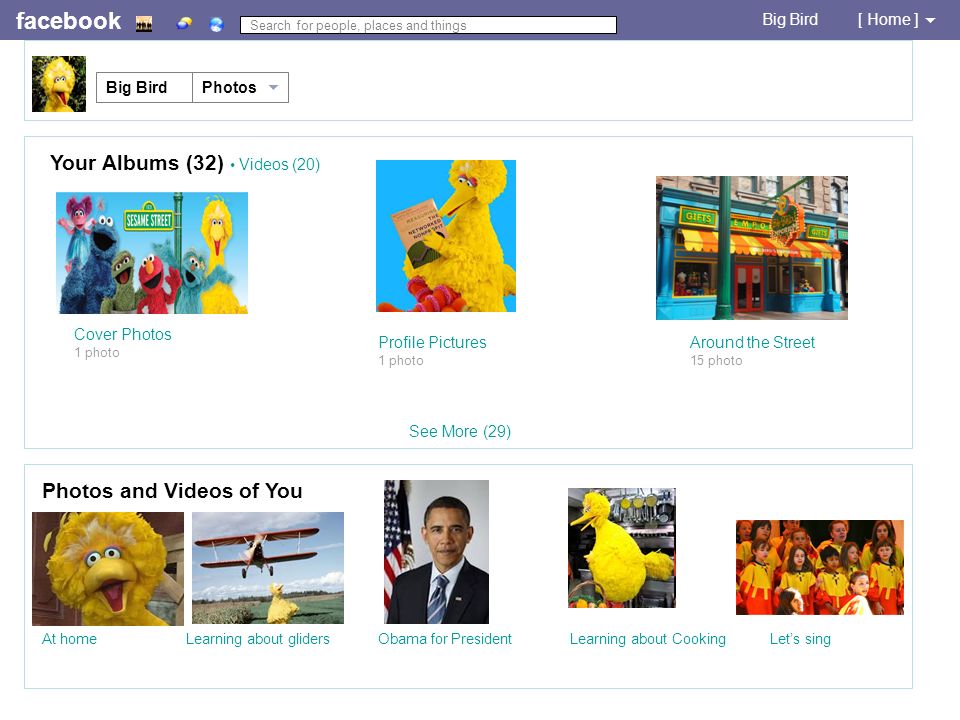Click the Photos and Videos of You heading
This screenshot has width=960, height=720.
pos(172,491)
